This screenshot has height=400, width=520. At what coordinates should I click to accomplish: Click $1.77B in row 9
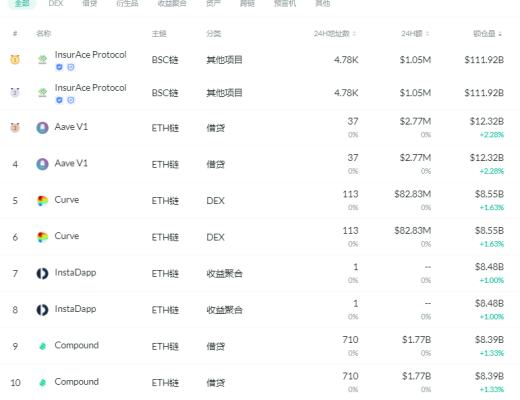pos(416,340)
